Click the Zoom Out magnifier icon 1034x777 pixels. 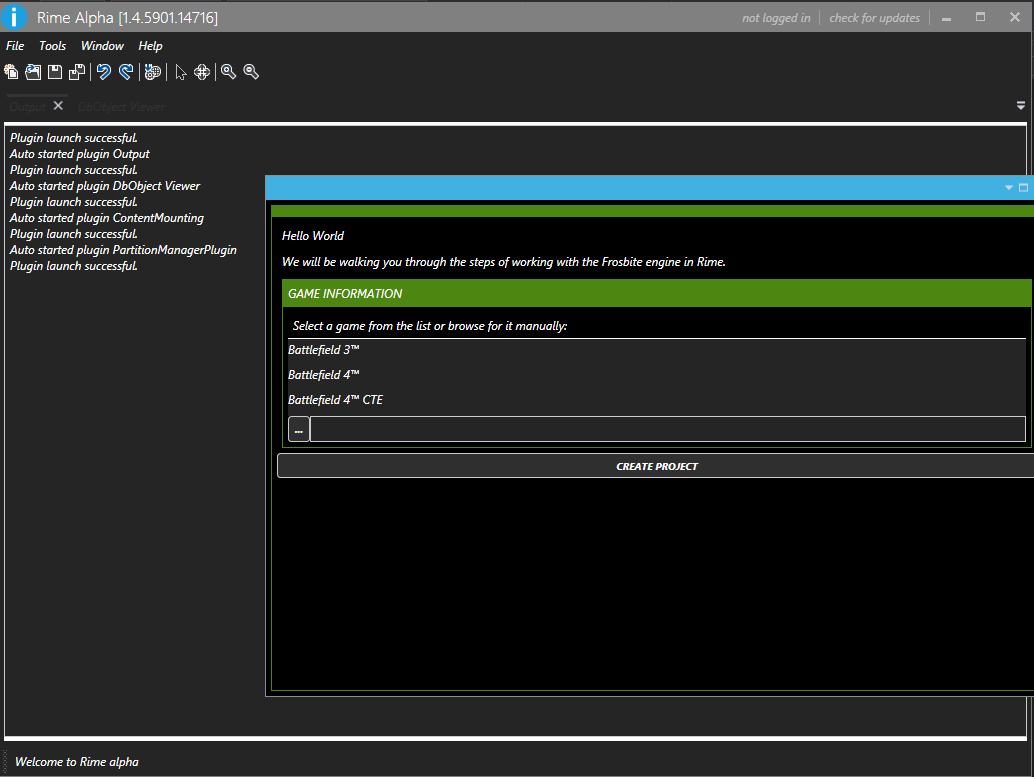[251, 72]
